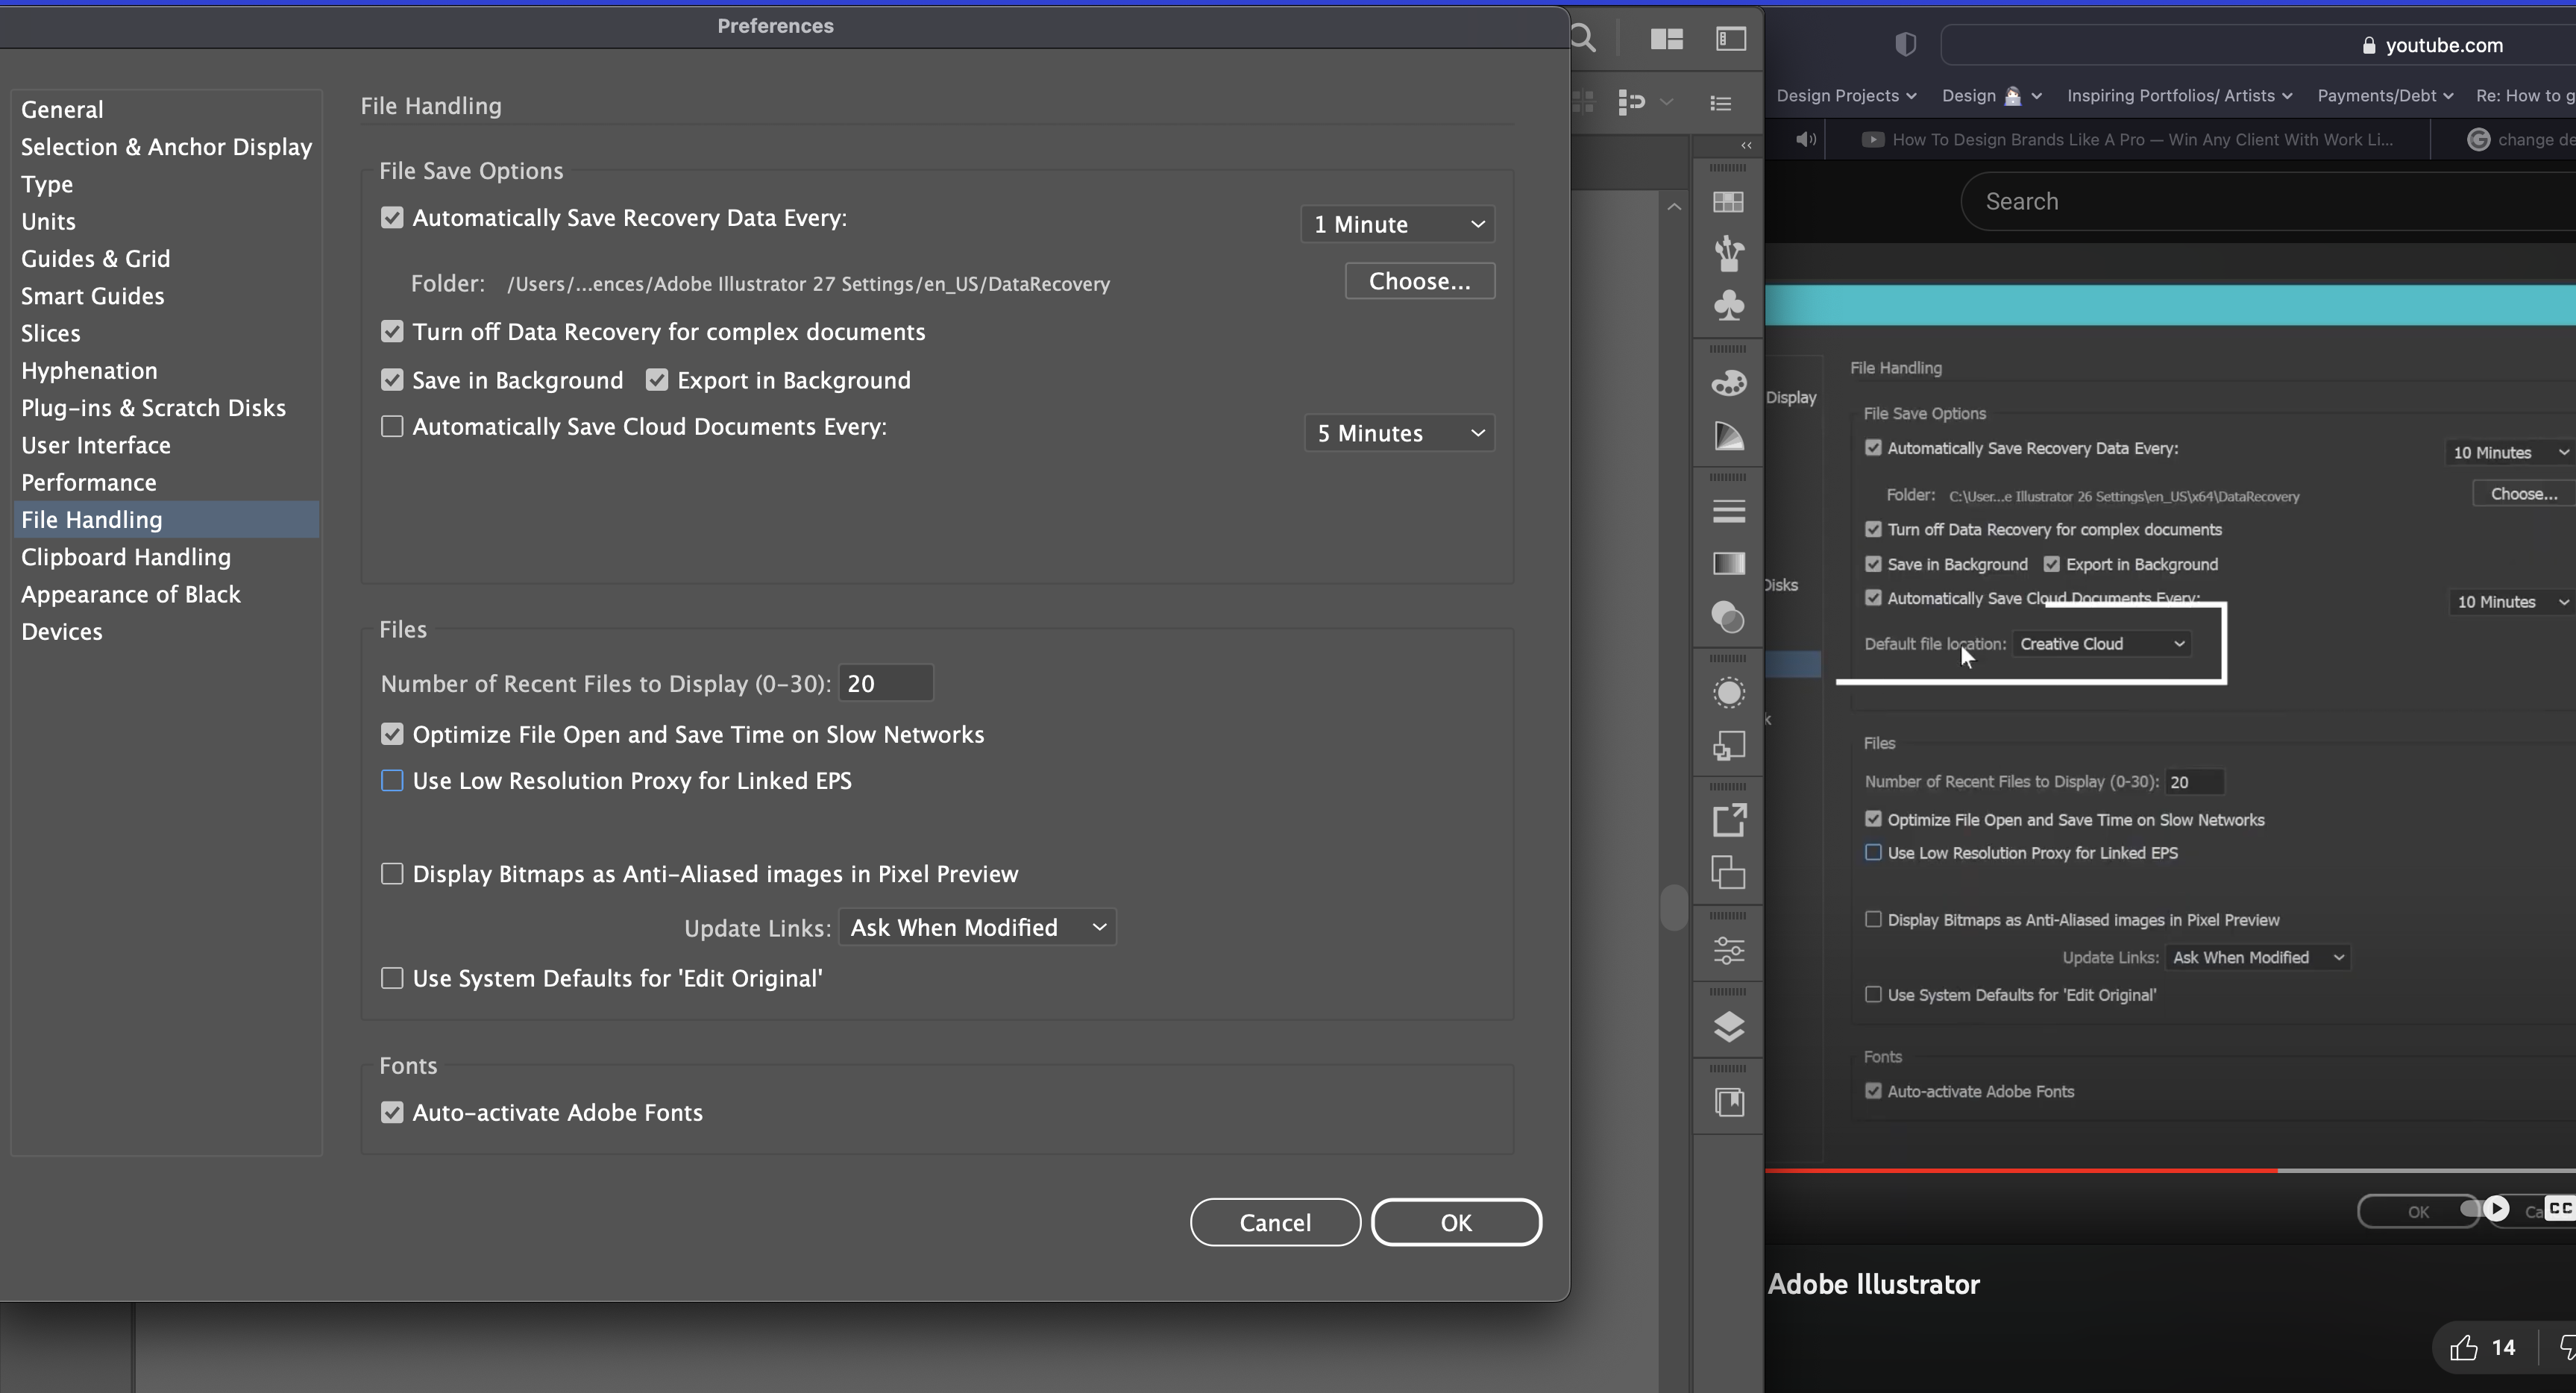Screen dimensions: 2576x1393
Task: Click the Choose... folder button
Action: pos(1419,281)
